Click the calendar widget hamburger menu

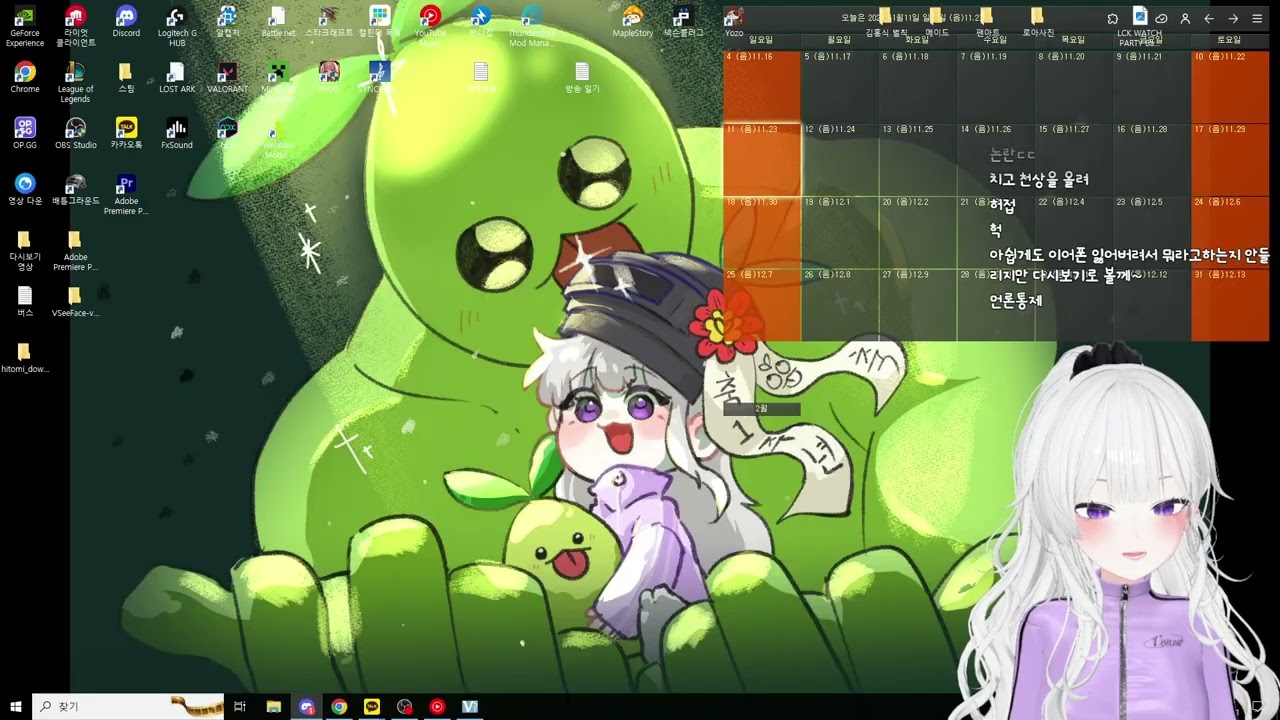(x=1257, y=18)
